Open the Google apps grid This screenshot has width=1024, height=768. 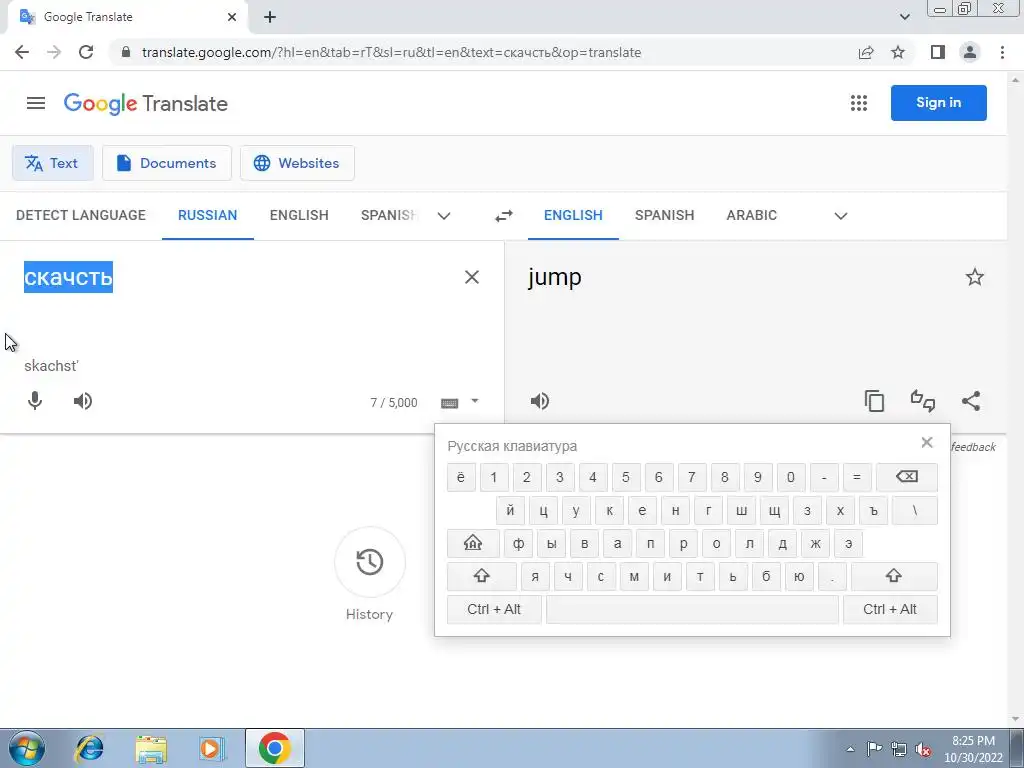tap(859, 103)
